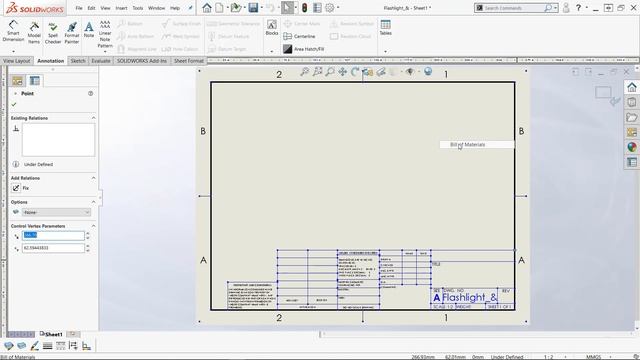Switch to the Sketch tab
Image resolution: width=640 pixels, height=360 pixels.
[x=78, y=61]
